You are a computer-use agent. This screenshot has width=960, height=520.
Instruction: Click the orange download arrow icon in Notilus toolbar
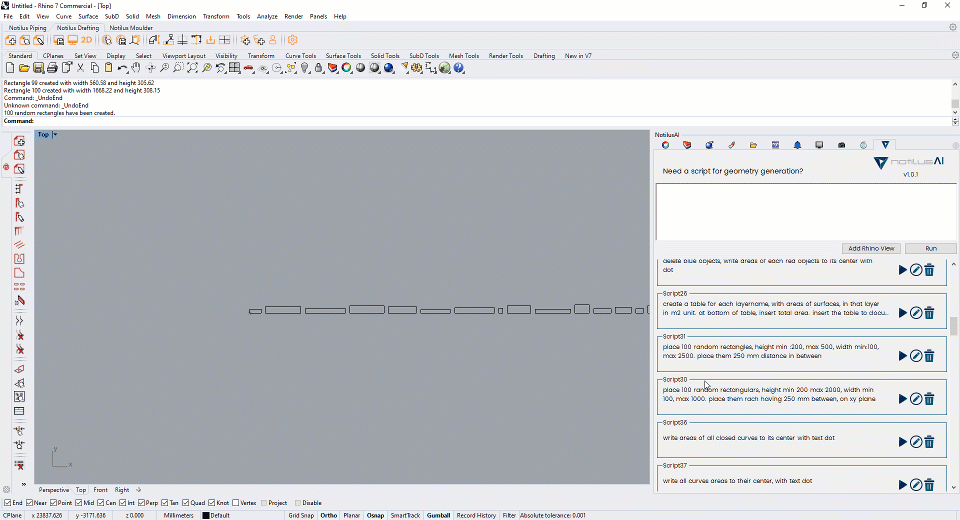click(211, 40)
